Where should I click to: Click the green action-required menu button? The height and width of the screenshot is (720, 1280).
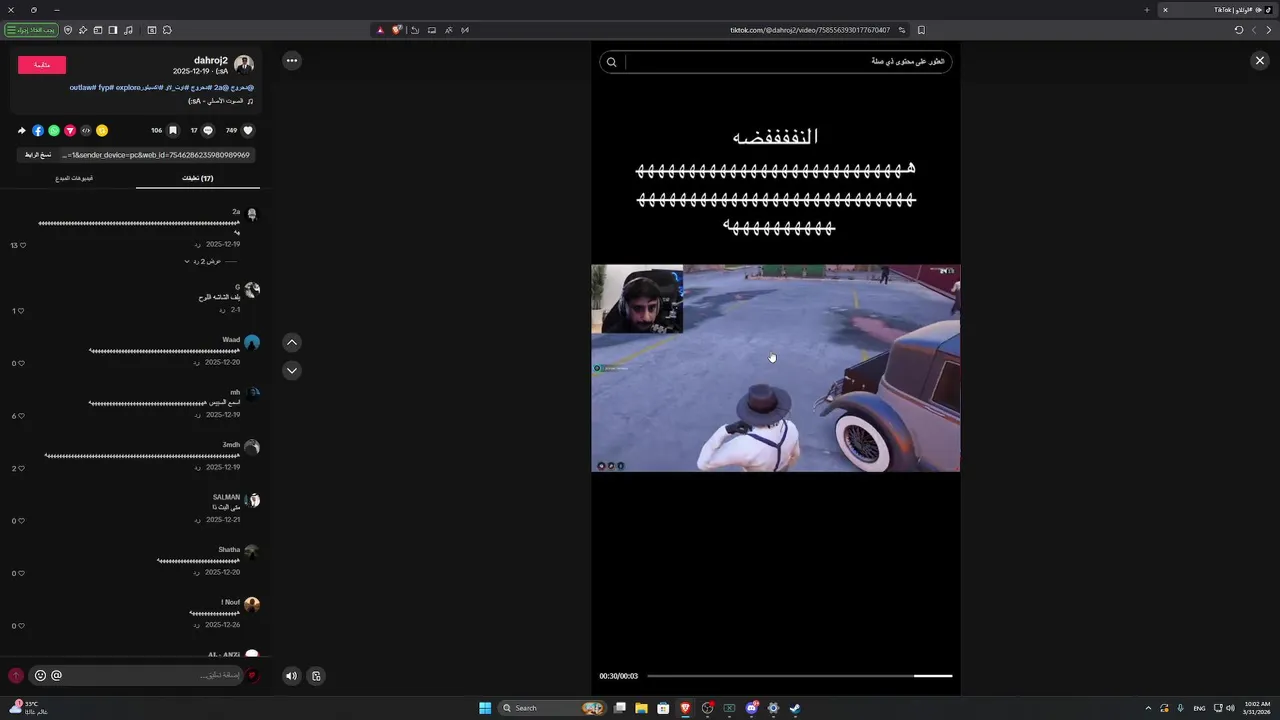click(x=31, y=30)
